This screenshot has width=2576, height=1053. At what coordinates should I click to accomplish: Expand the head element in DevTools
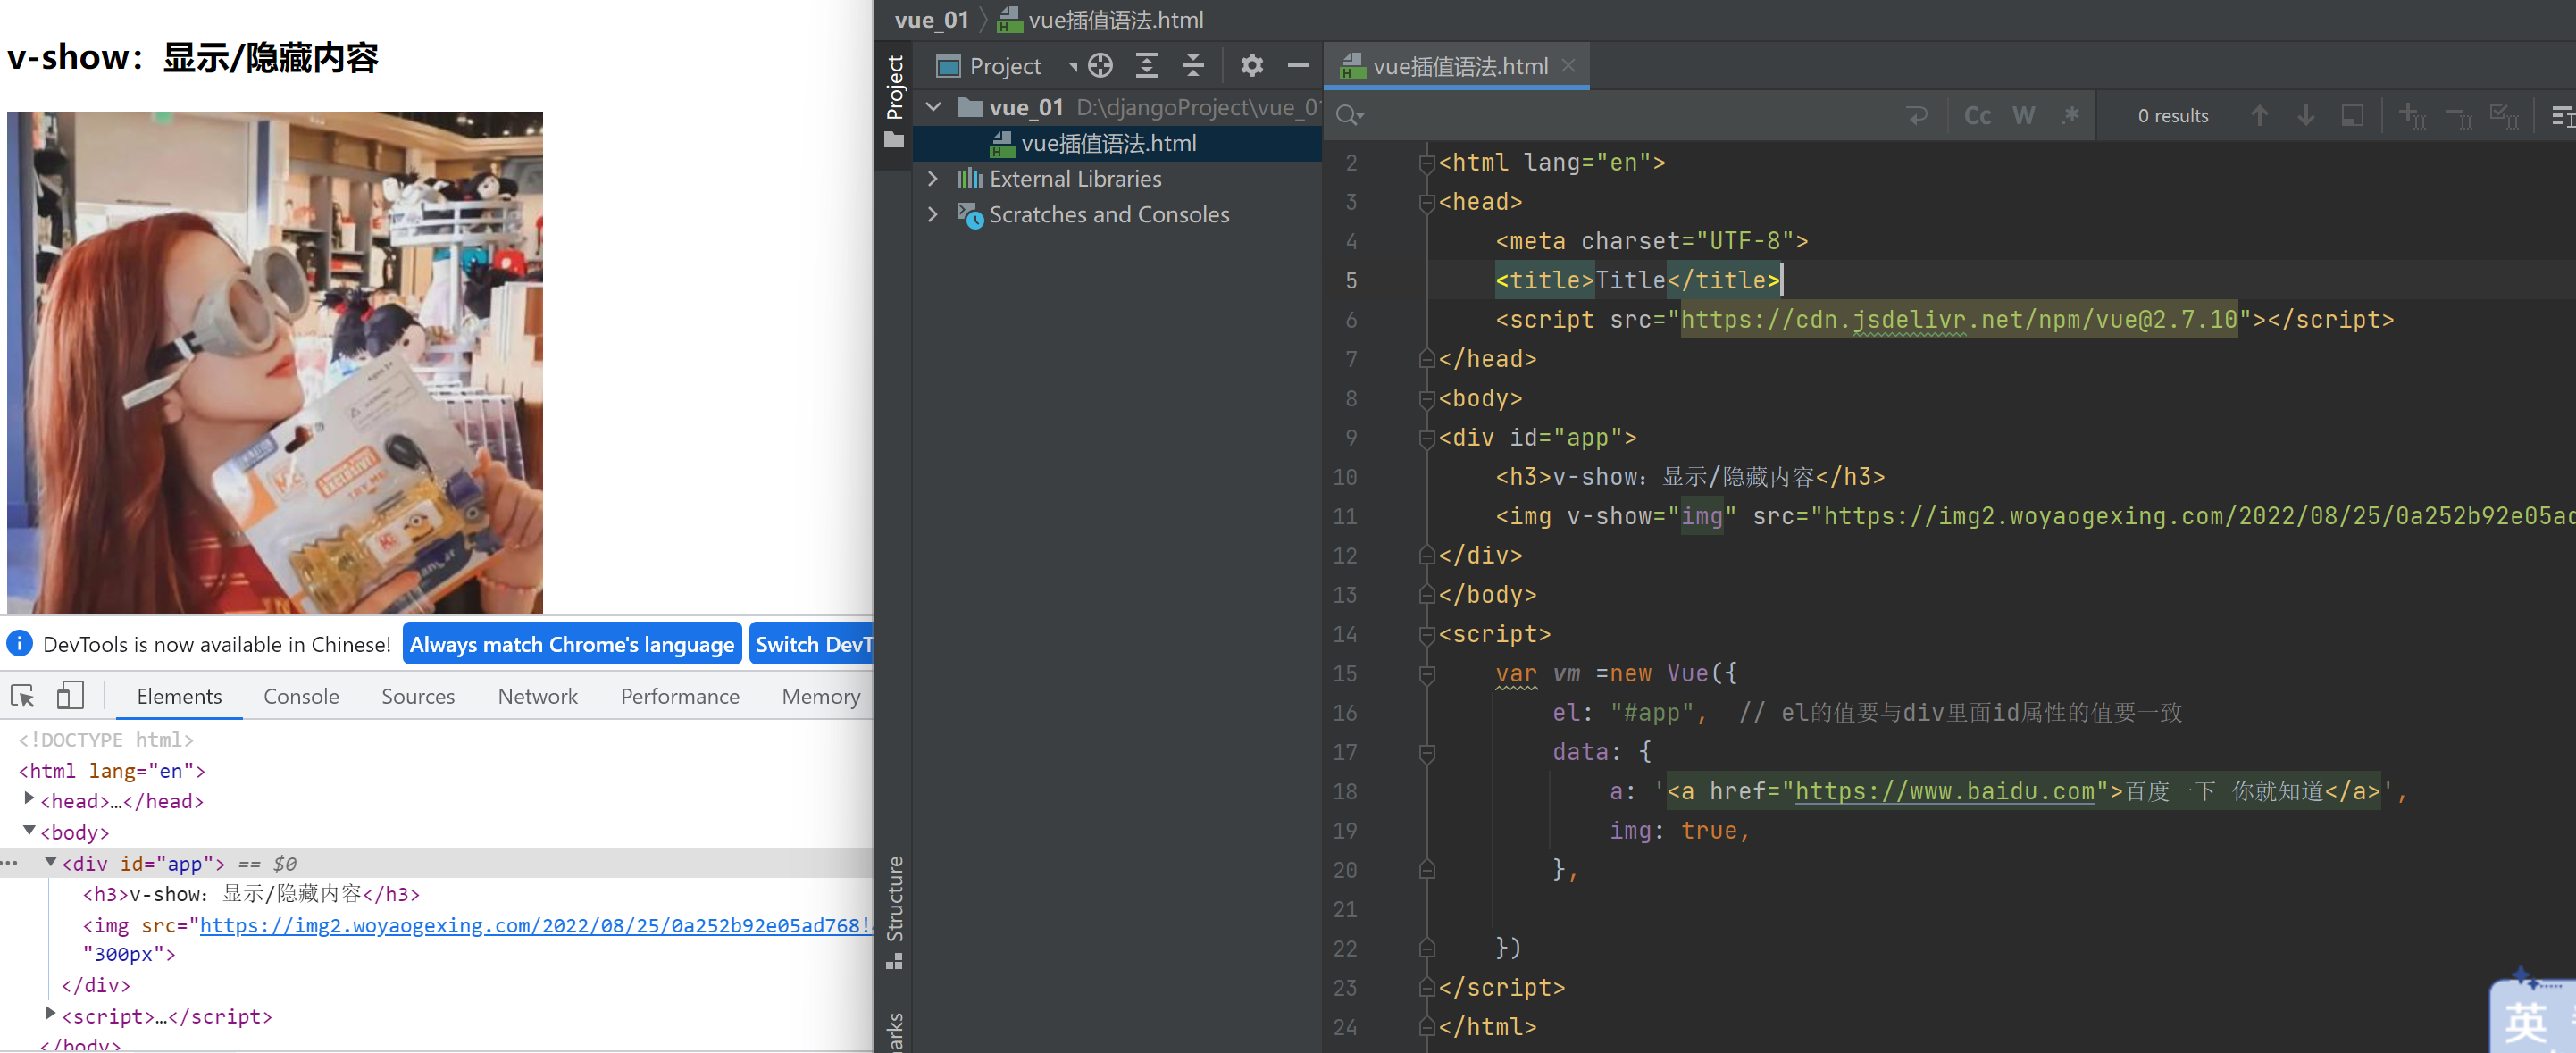tap(29, 799)
